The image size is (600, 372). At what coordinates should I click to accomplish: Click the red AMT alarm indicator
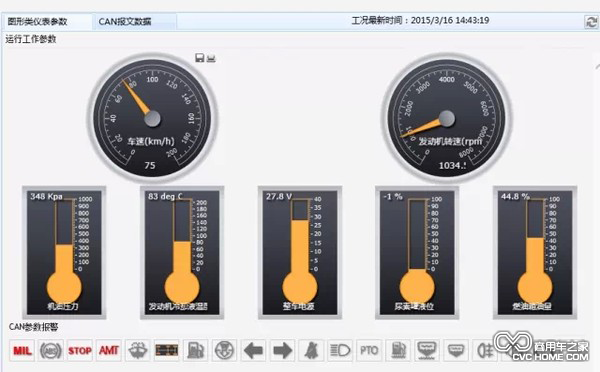(109, 350)
